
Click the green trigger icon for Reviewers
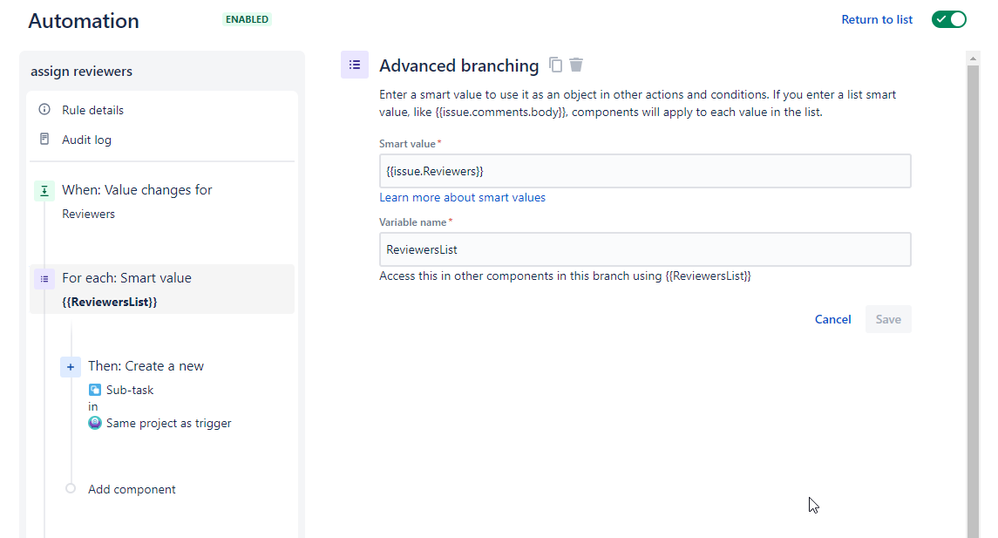point(45,190)
